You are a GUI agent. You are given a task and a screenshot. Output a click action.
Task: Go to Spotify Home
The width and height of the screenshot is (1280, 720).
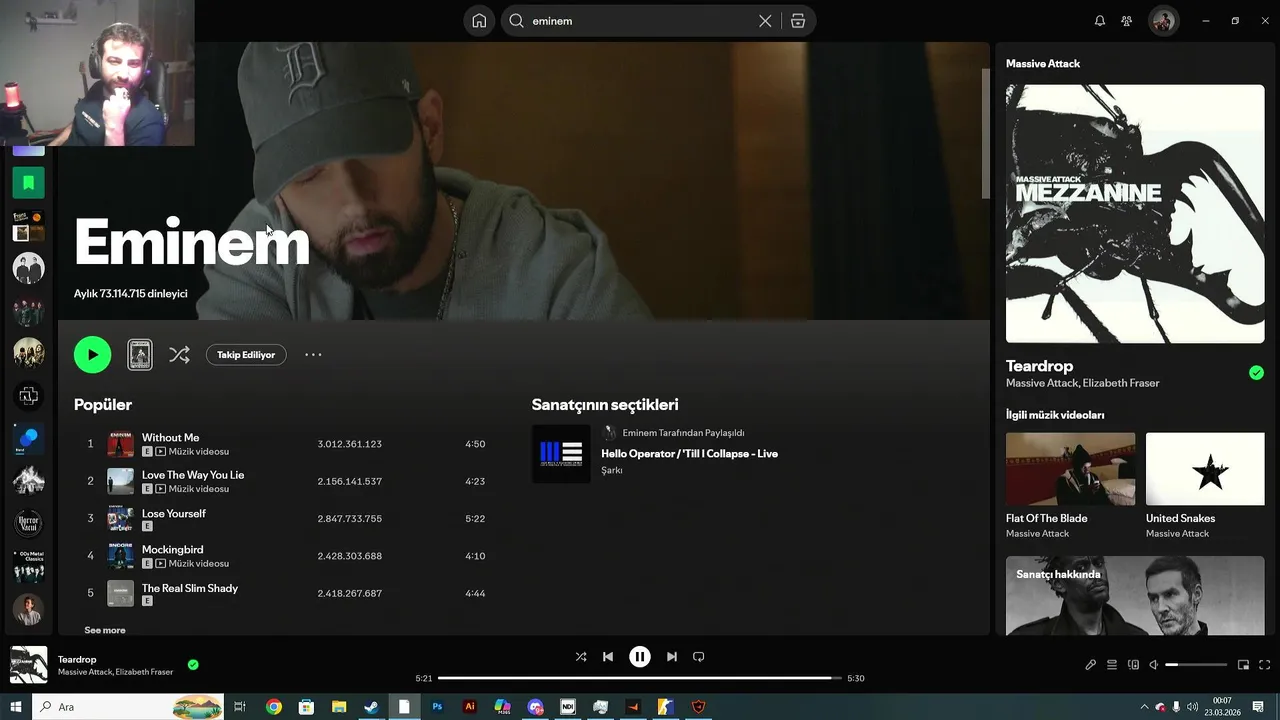[479, 21]
